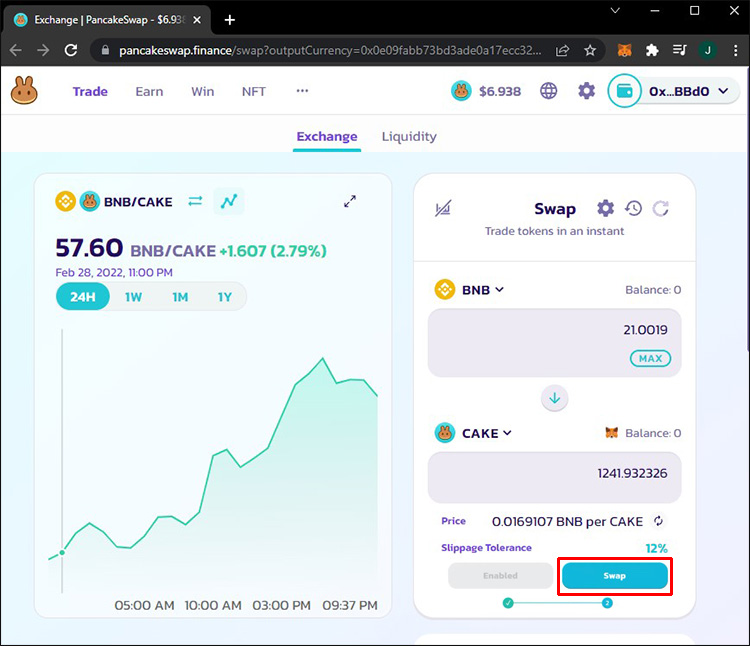Open the Chrome three-dot menu

[x=736, y=50]
